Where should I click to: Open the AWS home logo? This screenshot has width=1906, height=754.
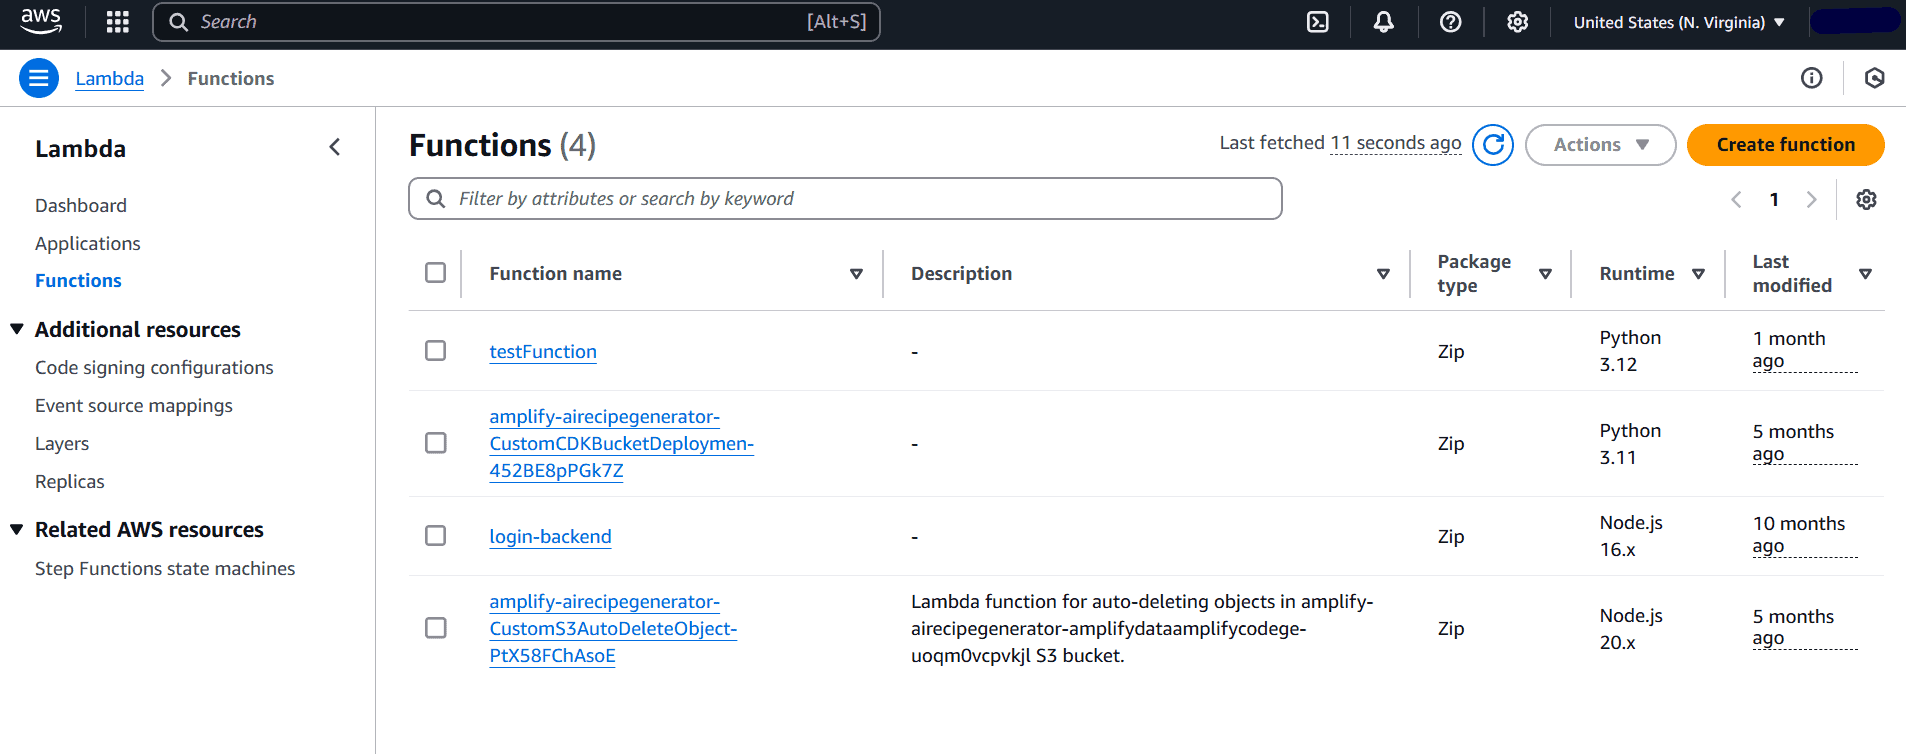(41, 21)
